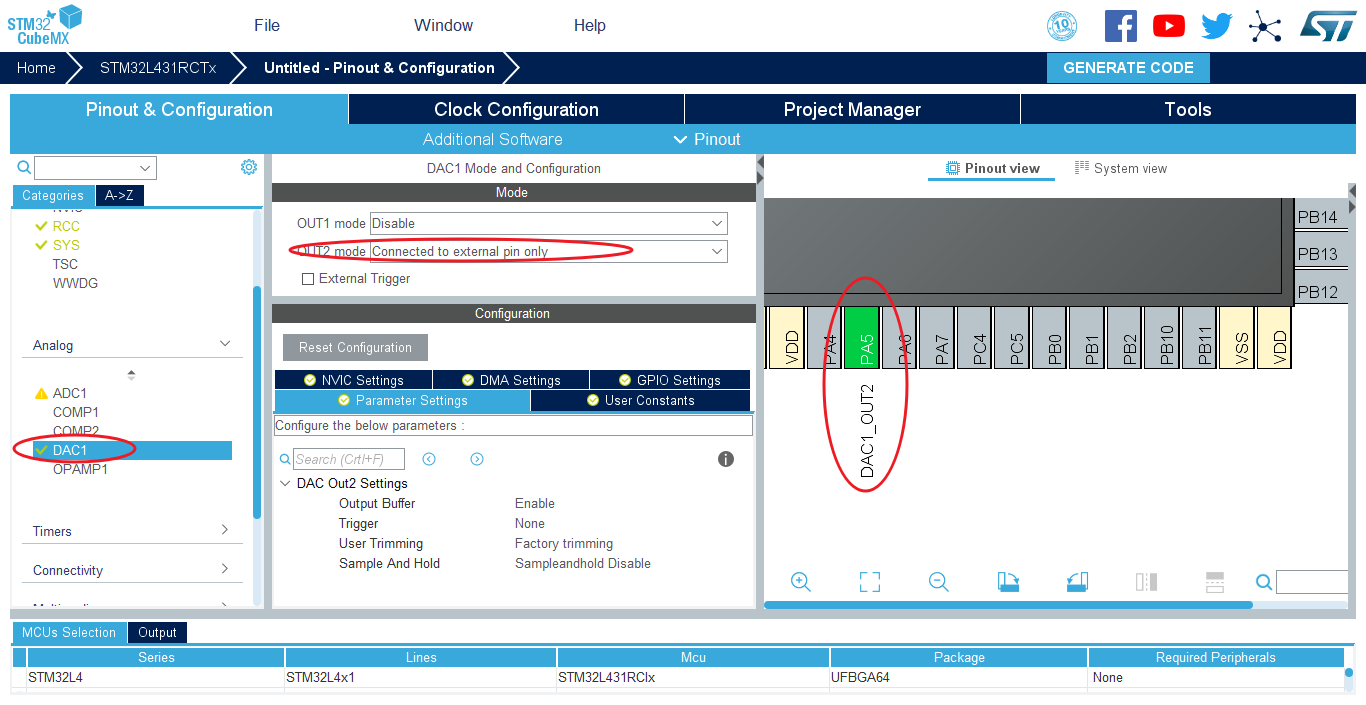Go to next parameter search result
1366x705 pixels.
coord(477,459)
